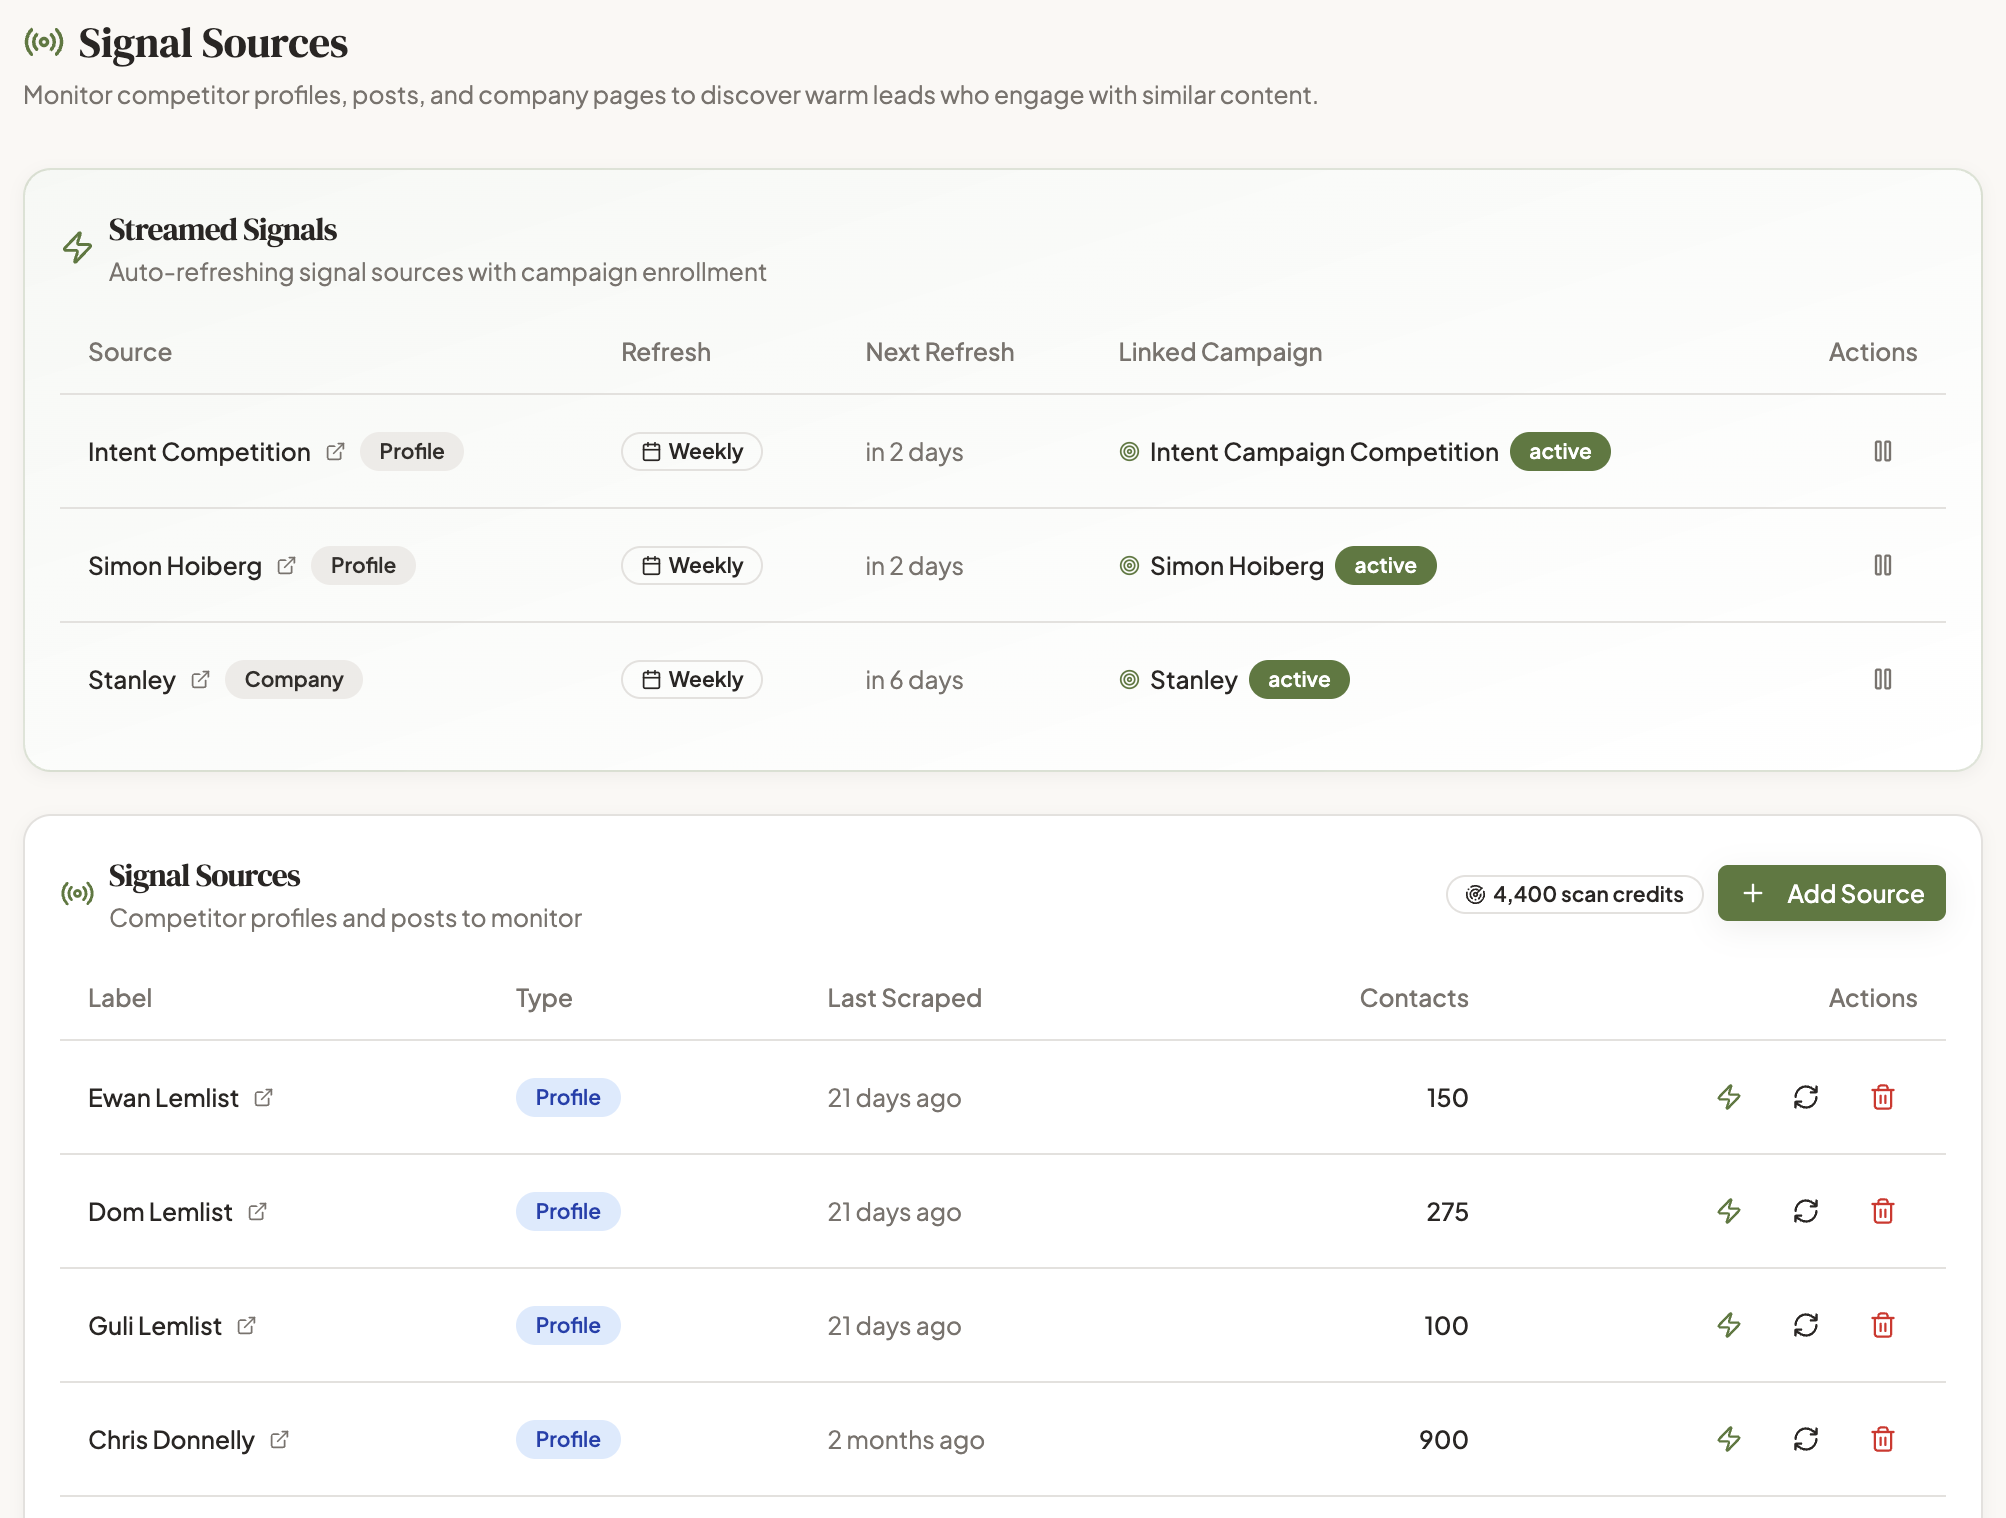Click the 4,400 scan credits badge
The width and height of the screenshot is (2006, 1518).
(1573, 894)
